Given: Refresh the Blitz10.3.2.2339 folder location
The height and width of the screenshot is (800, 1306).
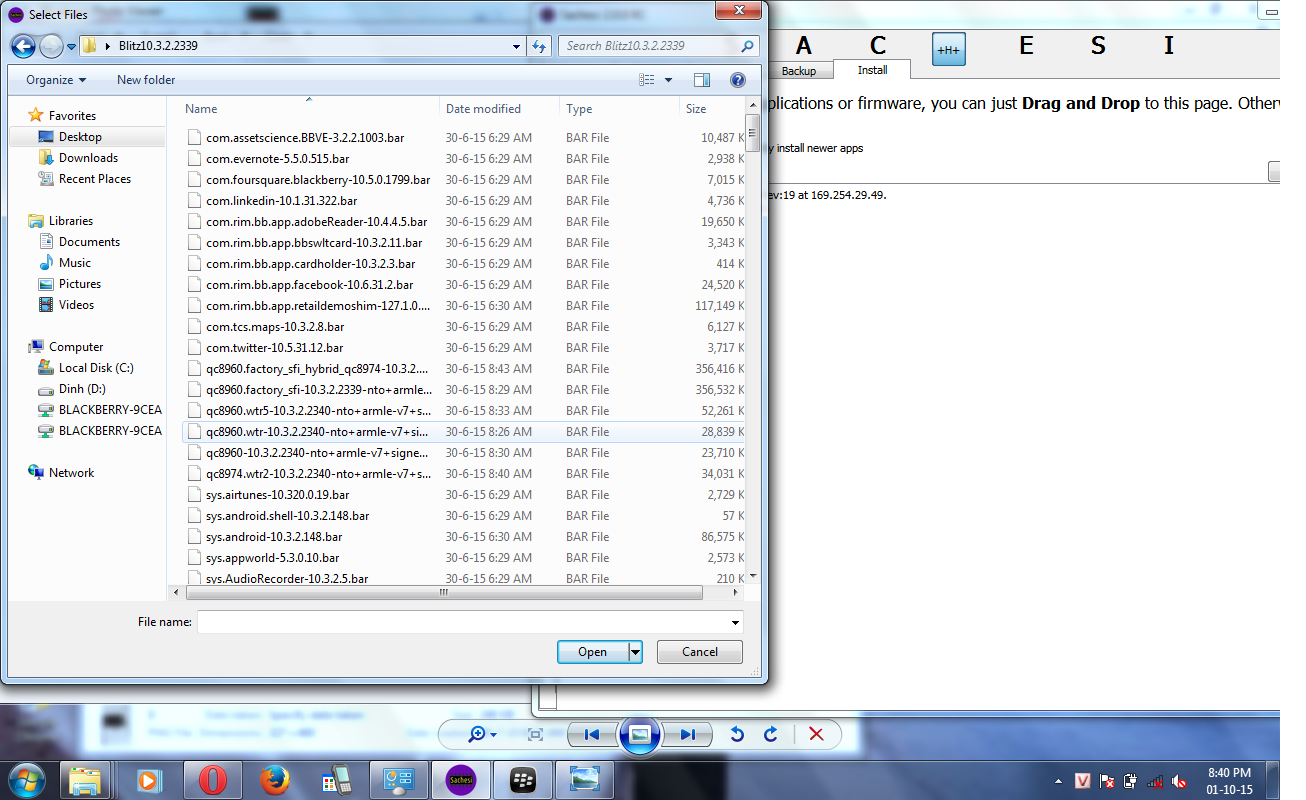Looking at the screenshot, I should pyautogui.click(x=540, y=46).
